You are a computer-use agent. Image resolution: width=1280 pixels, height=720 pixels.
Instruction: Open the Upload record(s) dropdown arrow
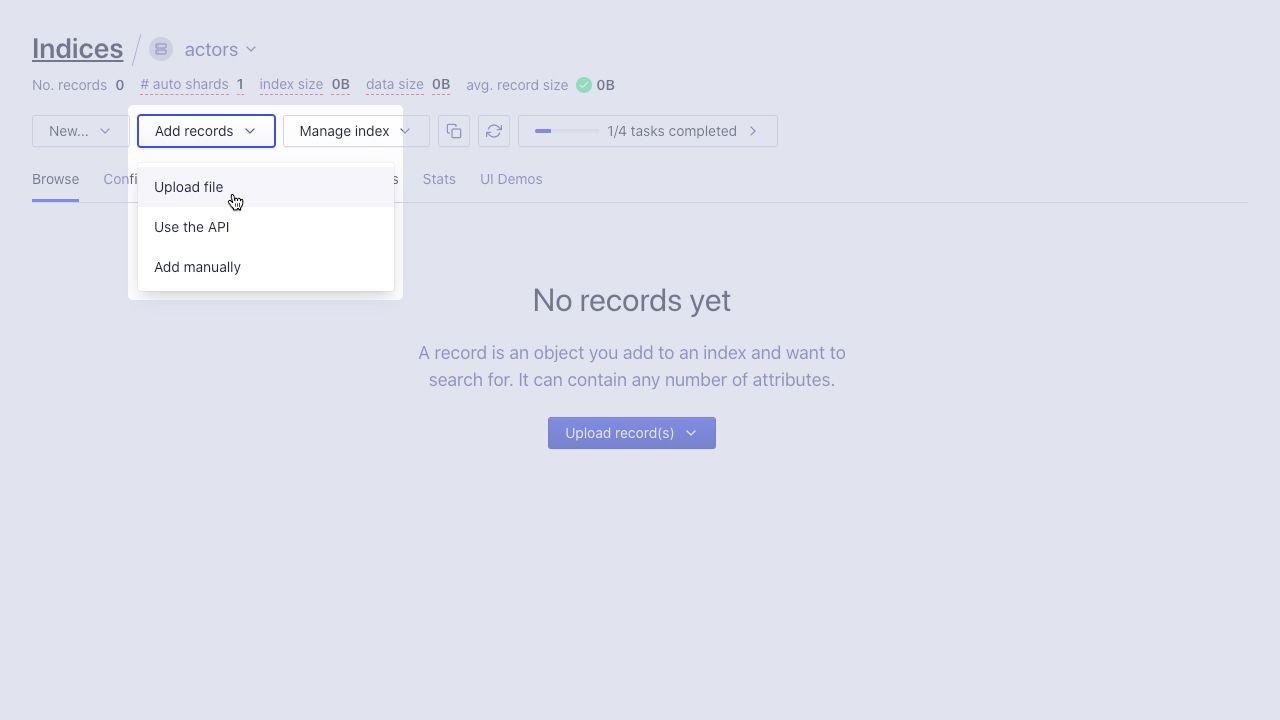[691, 433]
